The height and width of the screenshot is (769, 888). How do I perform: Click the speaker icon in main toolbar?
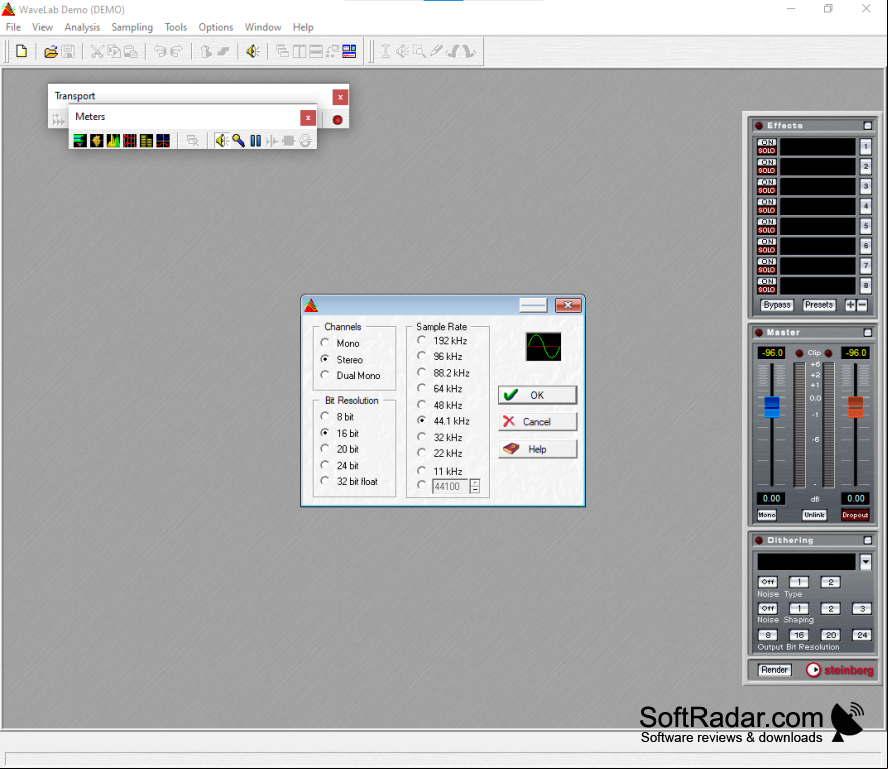(x=253, y=52)
